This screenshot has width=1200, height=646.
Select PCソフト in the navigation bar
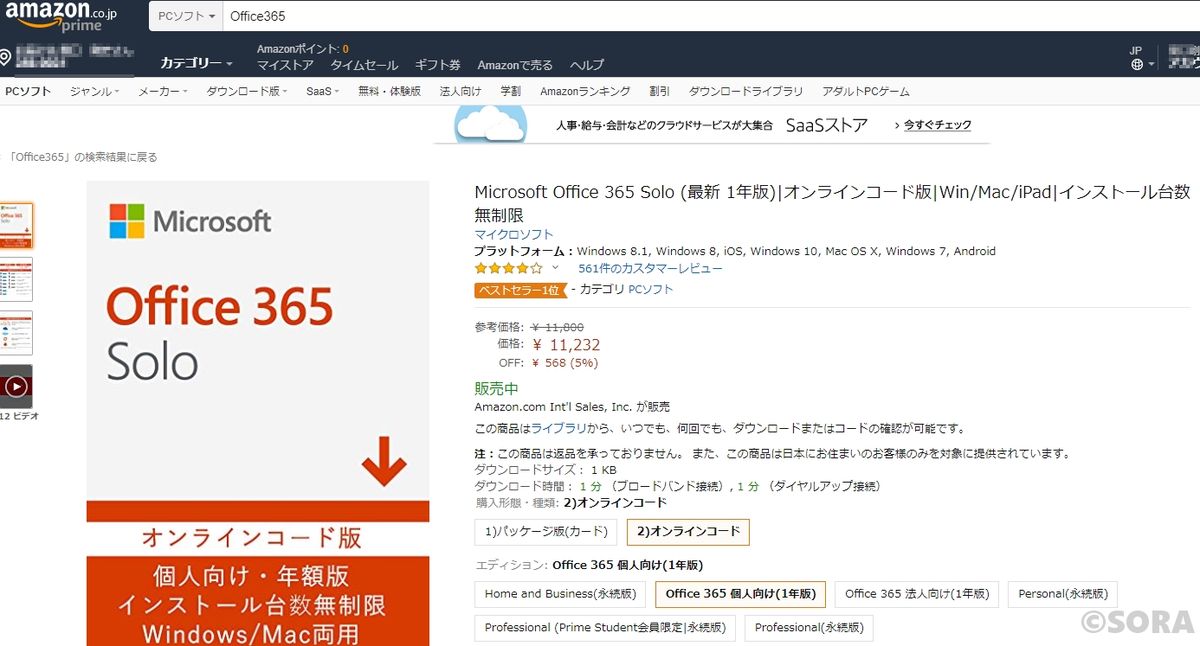click(26, 90)
